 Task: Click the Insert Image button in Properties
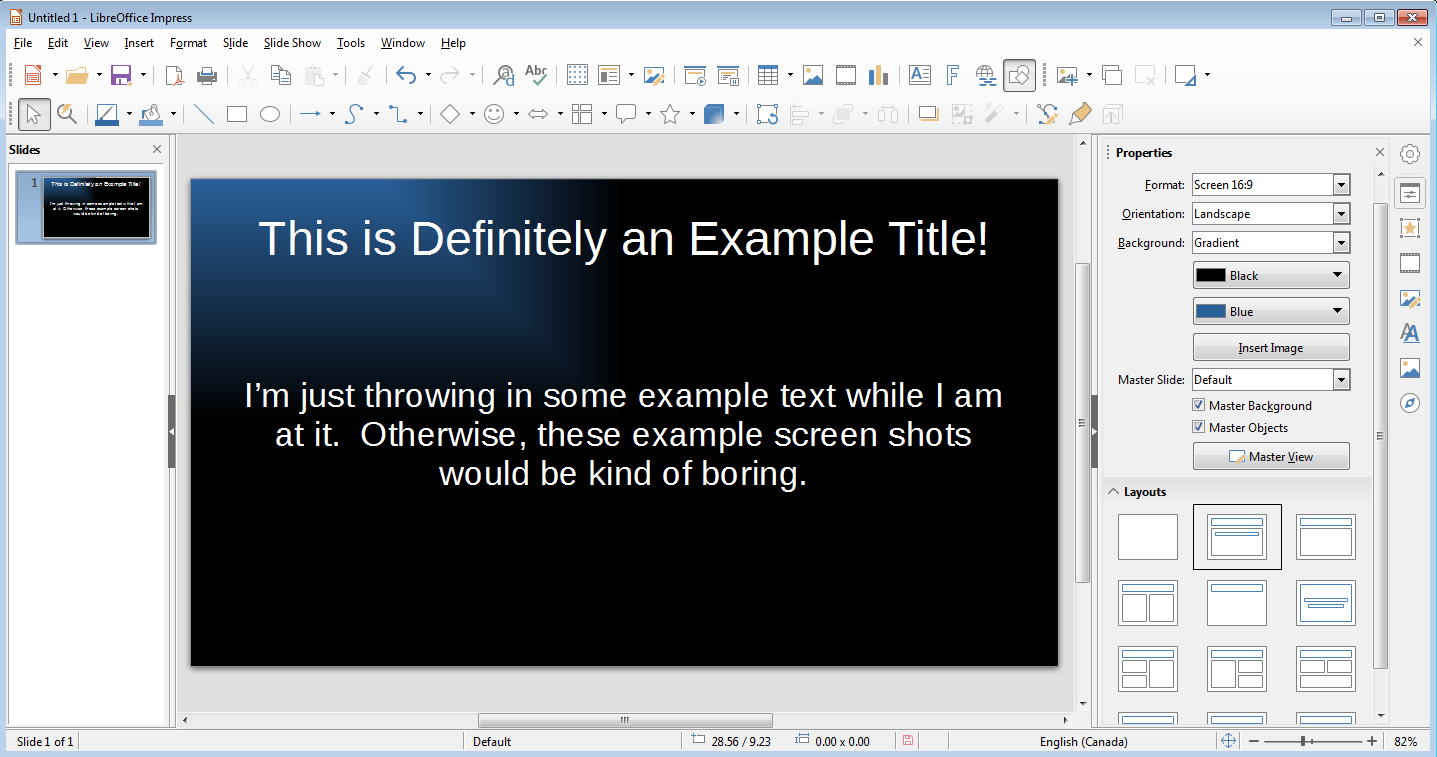pos(1271,347)
